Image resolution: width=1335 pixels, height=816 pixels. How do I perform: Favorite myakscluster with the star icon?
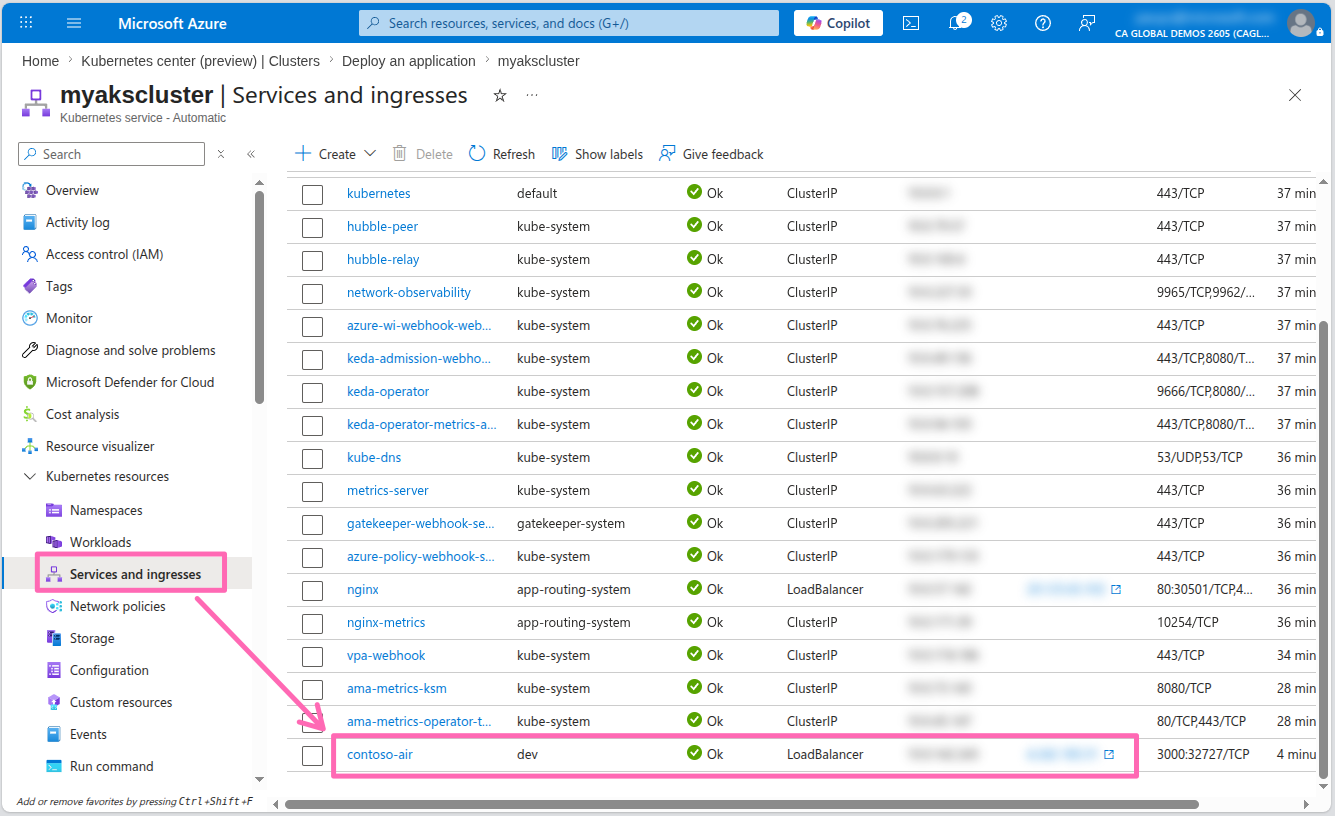point(500,95)
